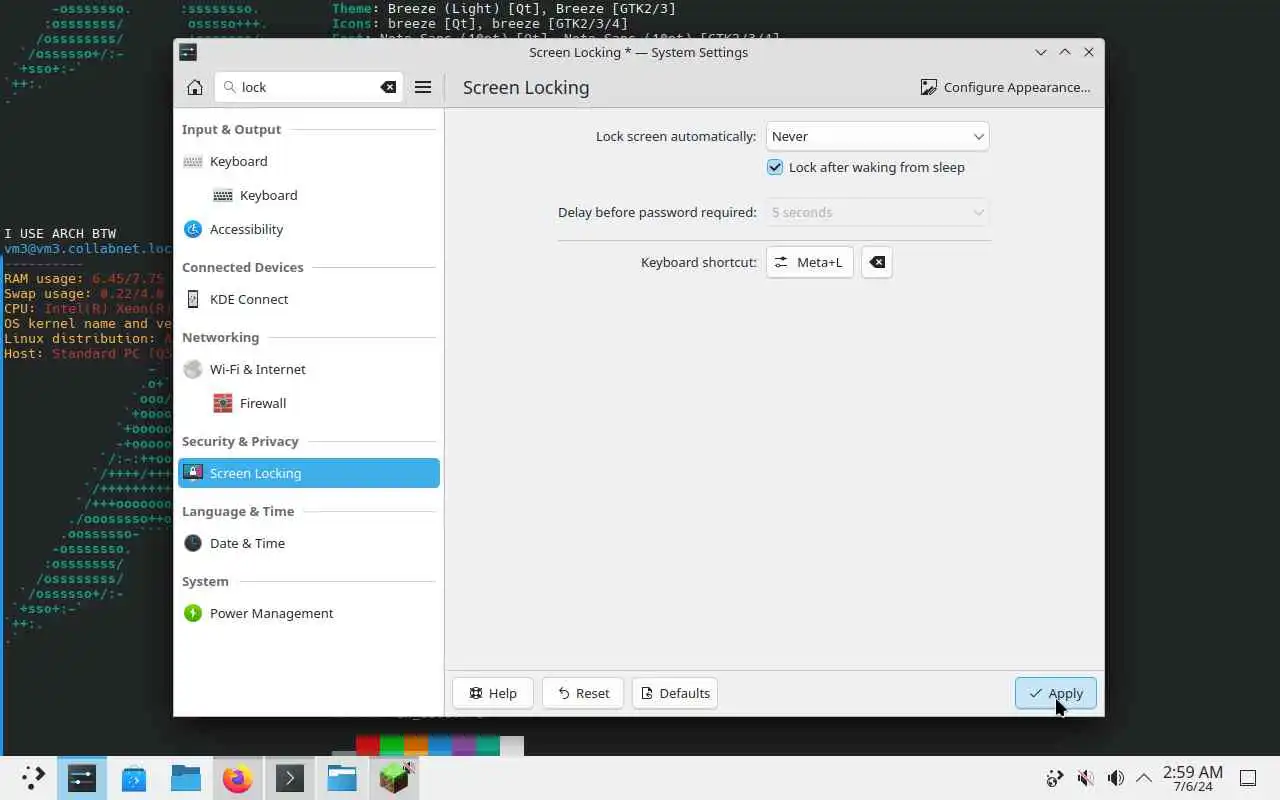Open the dark blue folder taskbar icon
The height and width of the screenshot is (800, 1280).
186,778
